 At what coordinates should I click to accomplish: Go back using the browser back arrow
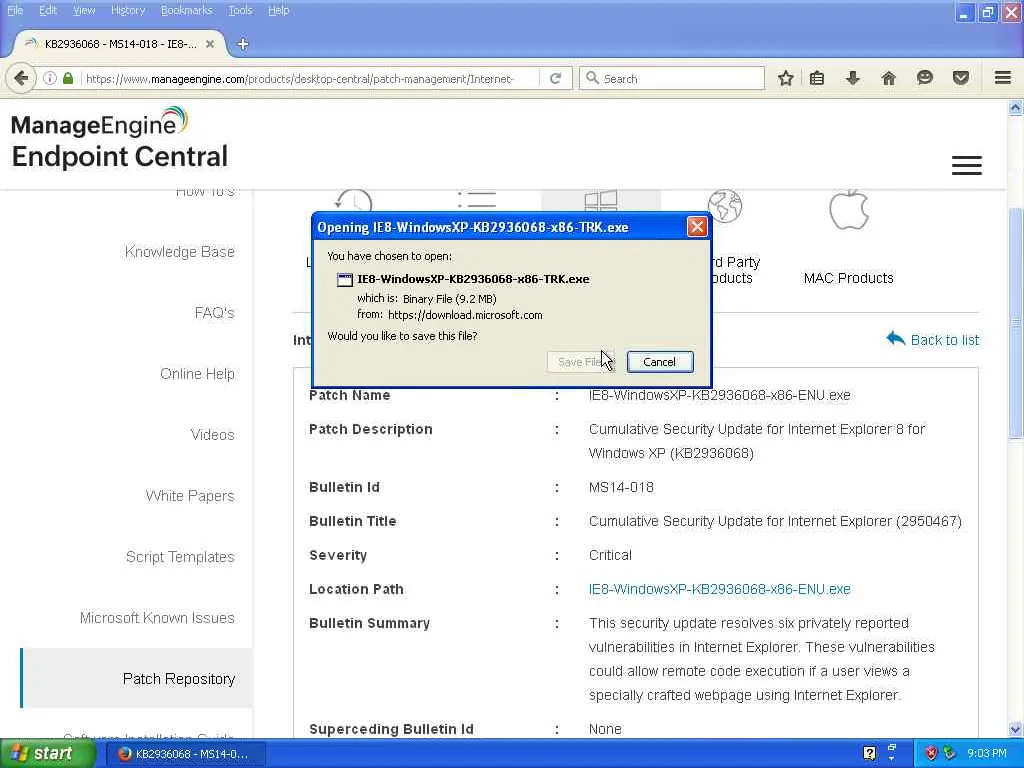click(21, 78)
